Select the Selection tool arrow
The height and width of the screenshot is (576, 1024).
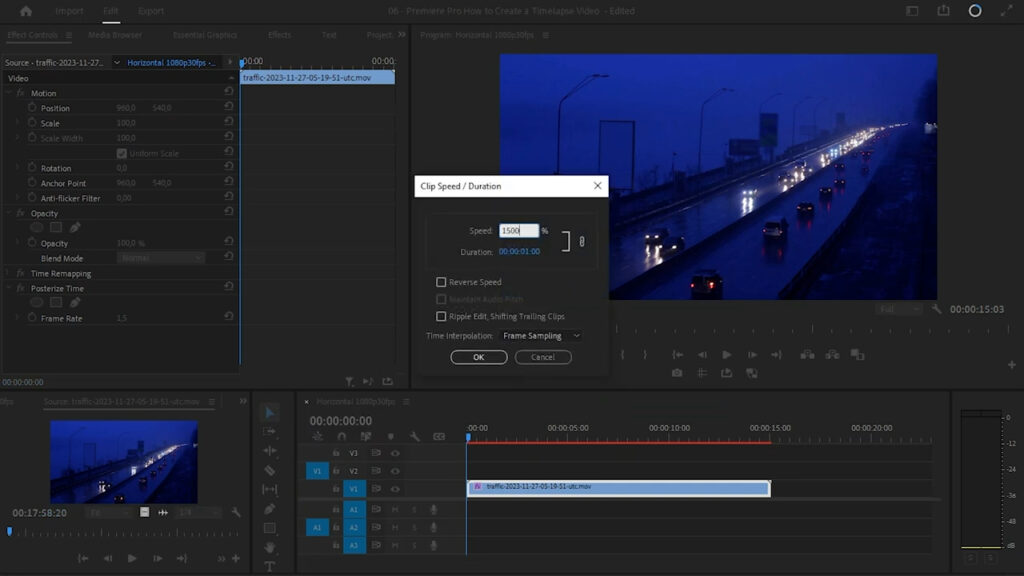click(x=270, y=413)
